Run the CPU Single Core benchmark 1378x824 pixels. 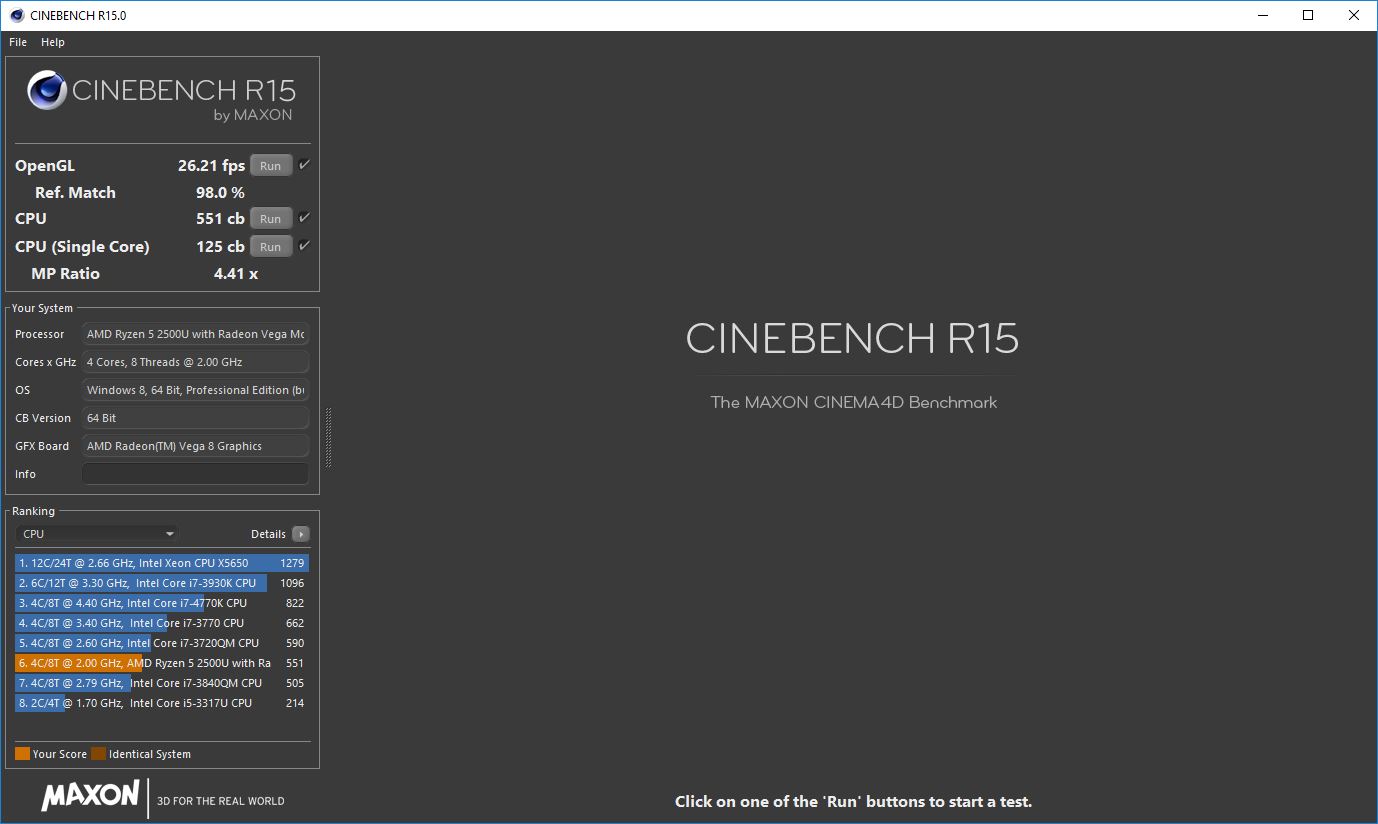coord(271,247)
